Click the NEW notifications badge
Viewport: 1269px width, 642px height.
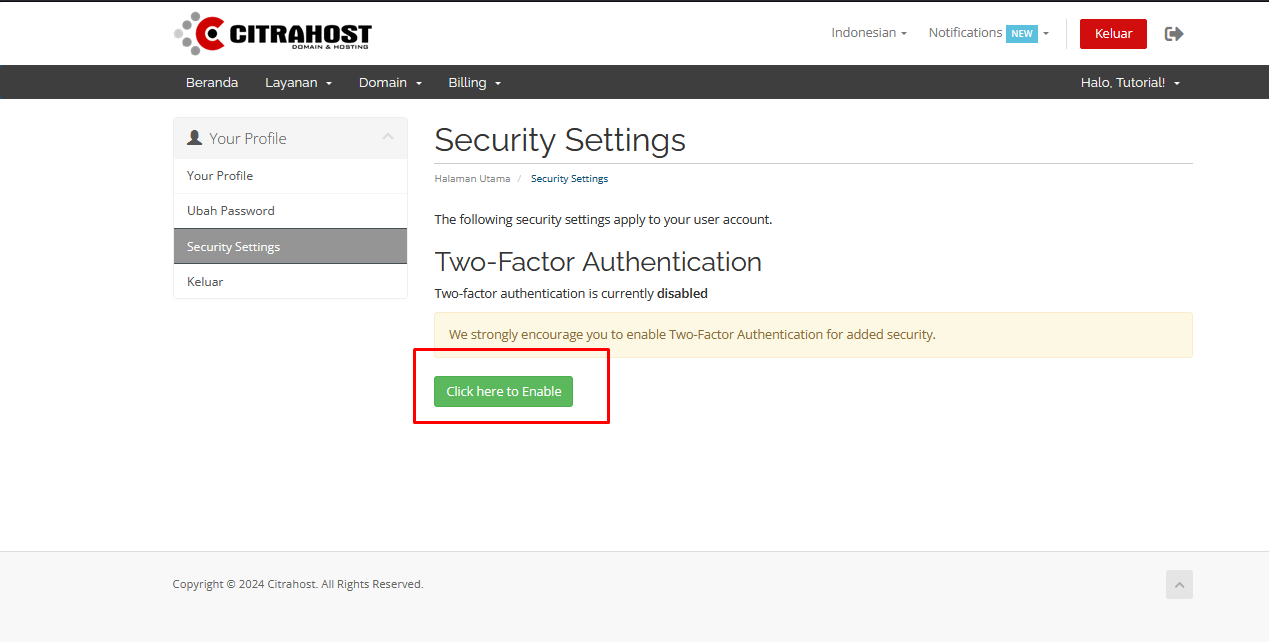(x=1021, y=33)
